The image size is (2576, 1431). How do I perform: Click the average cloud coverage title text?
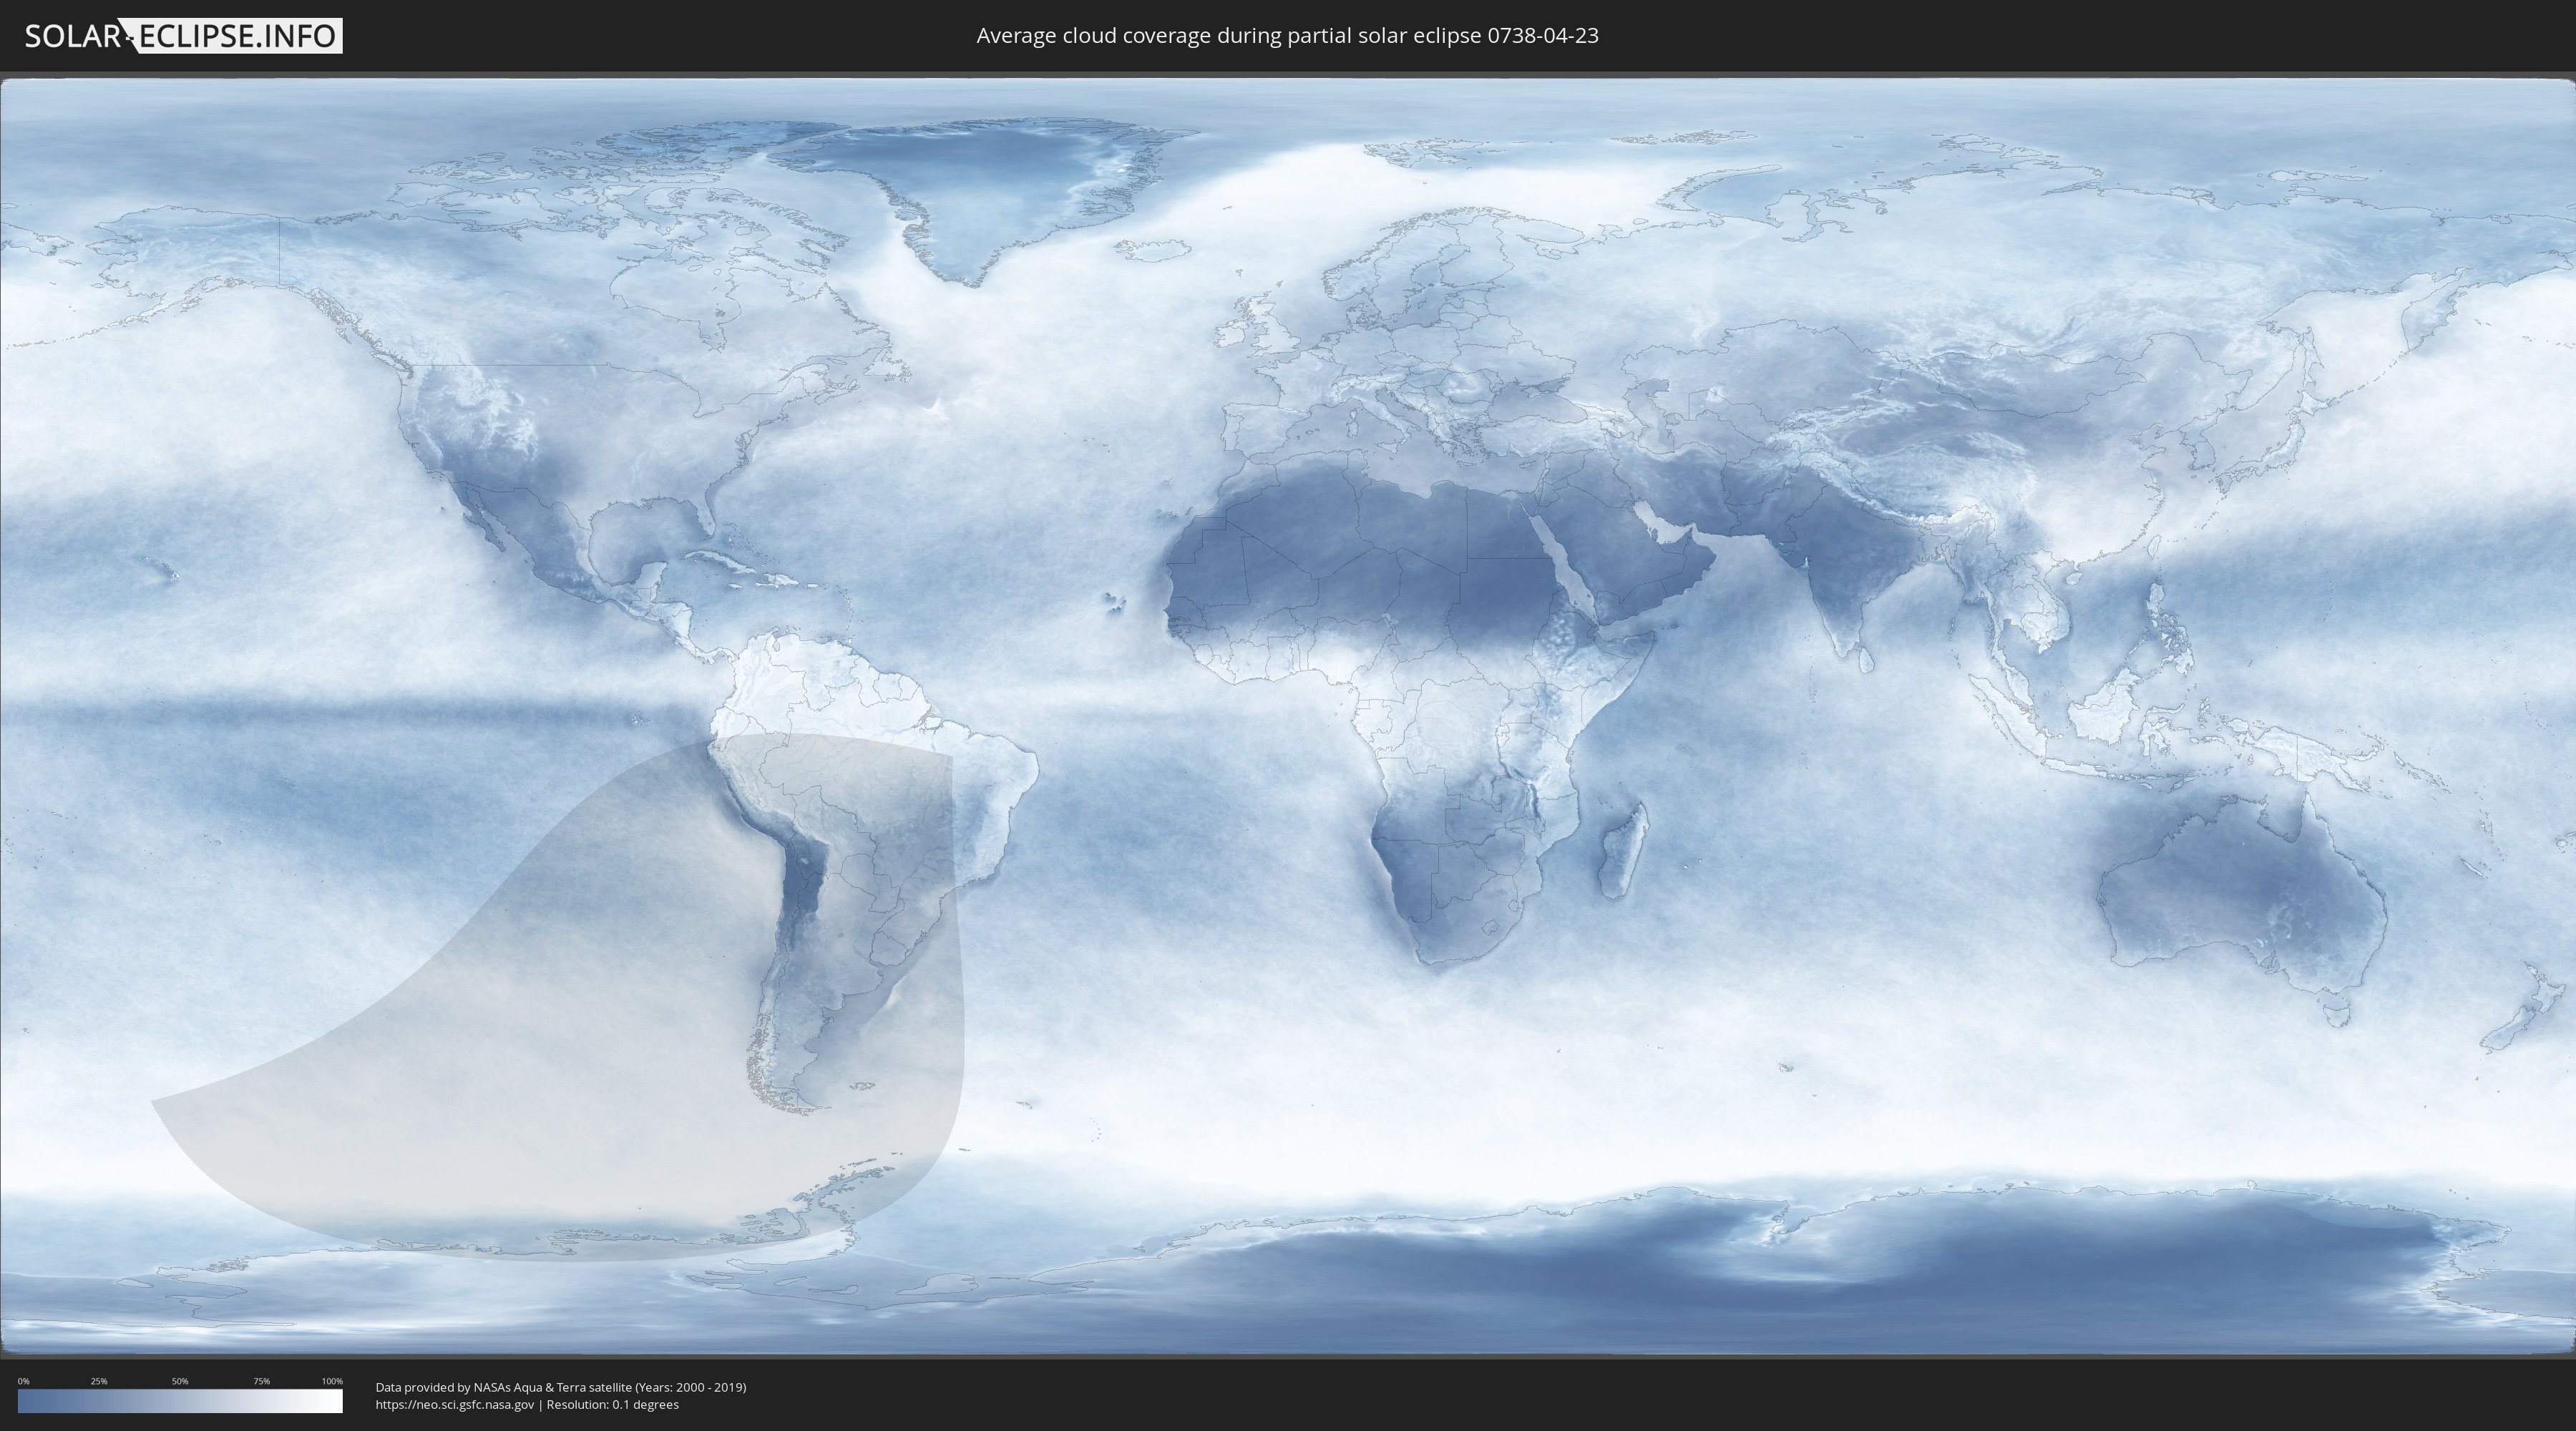pos(1287,36)
